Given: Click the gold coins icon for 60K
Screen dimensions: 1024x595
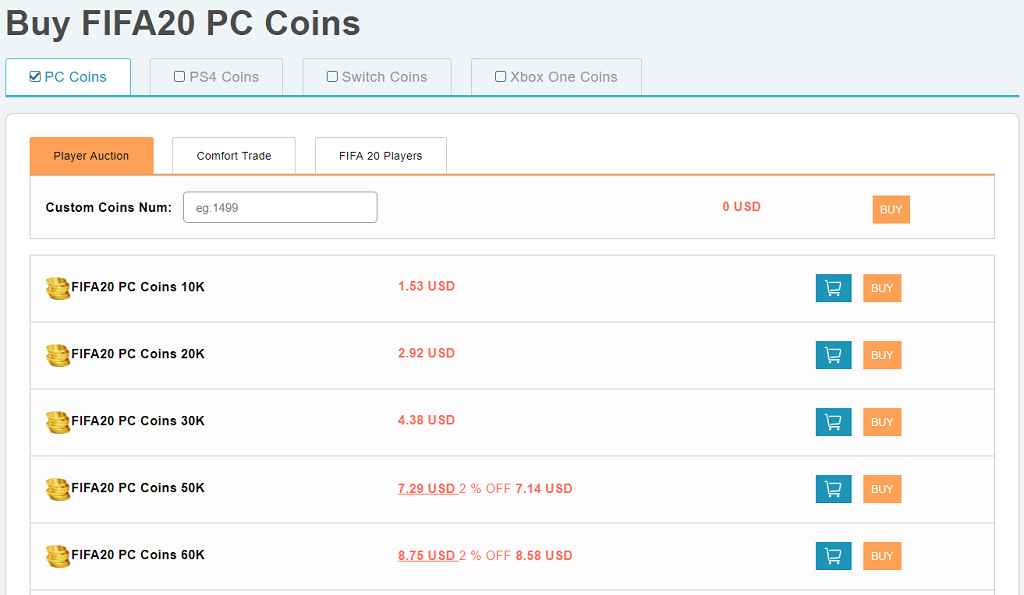Looking at the screenshot, I should [x=57, y=556].
